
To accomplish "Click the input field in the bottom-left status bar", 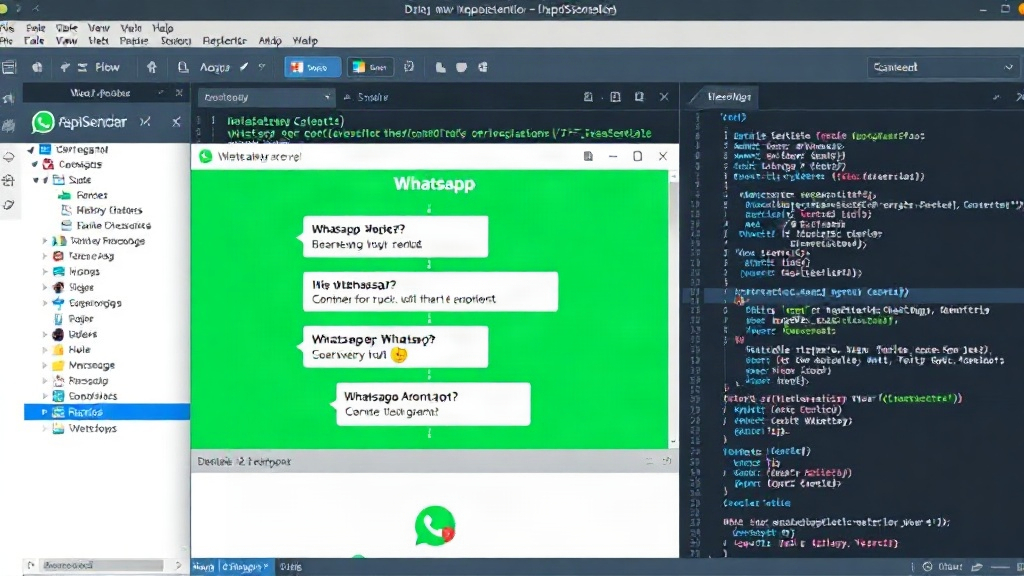I will coord(101,566).
